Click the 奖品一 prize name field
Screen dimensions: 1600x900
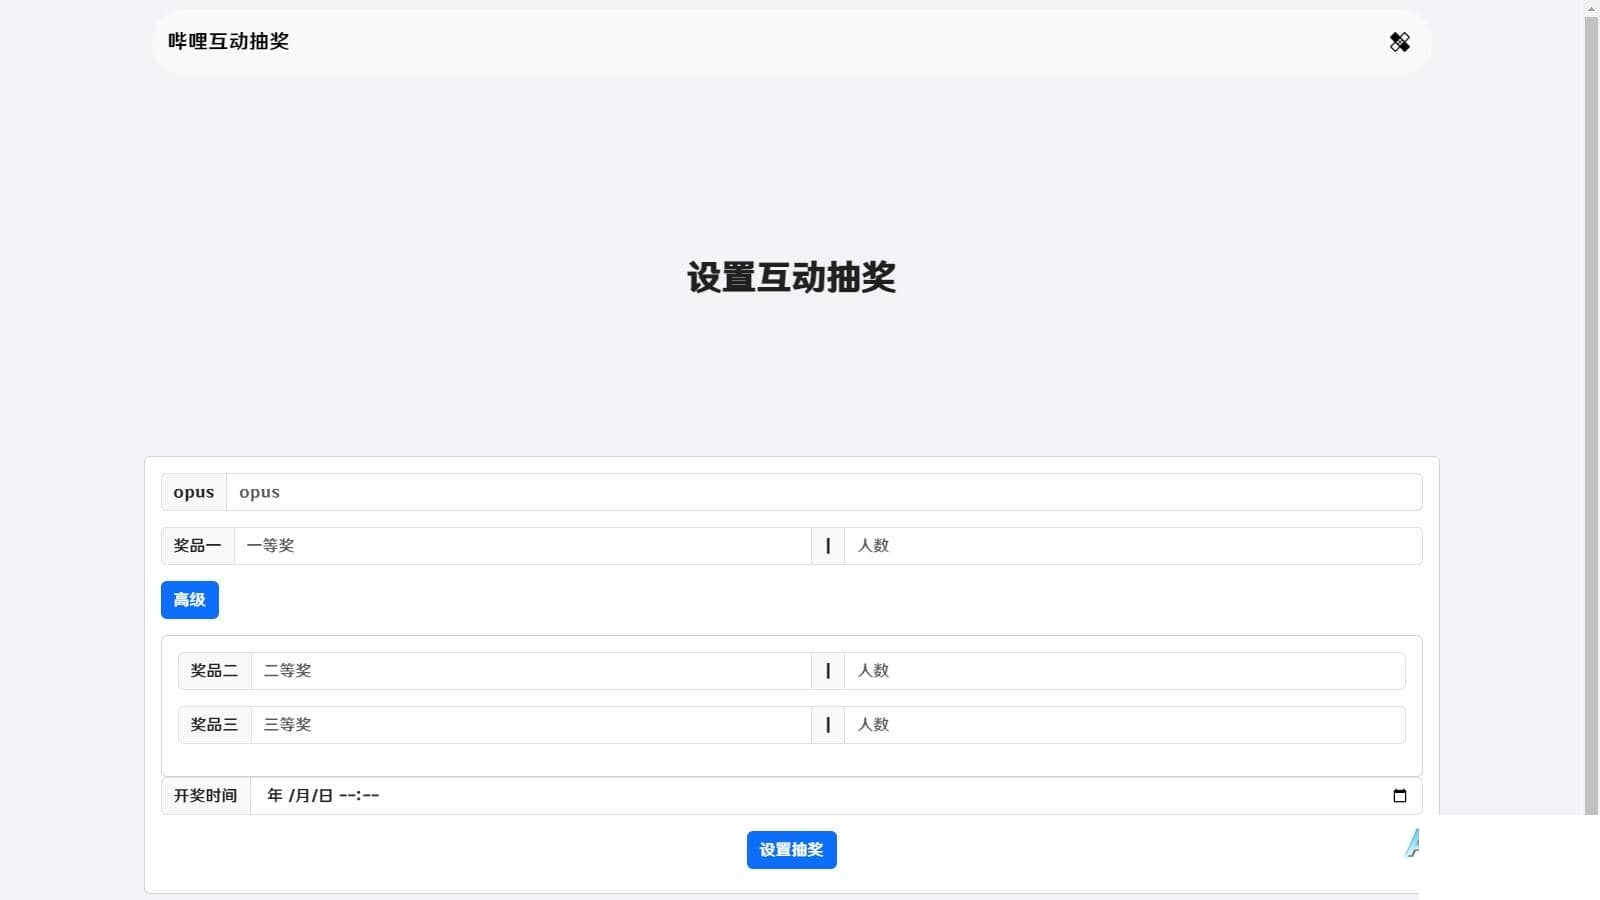522,546
